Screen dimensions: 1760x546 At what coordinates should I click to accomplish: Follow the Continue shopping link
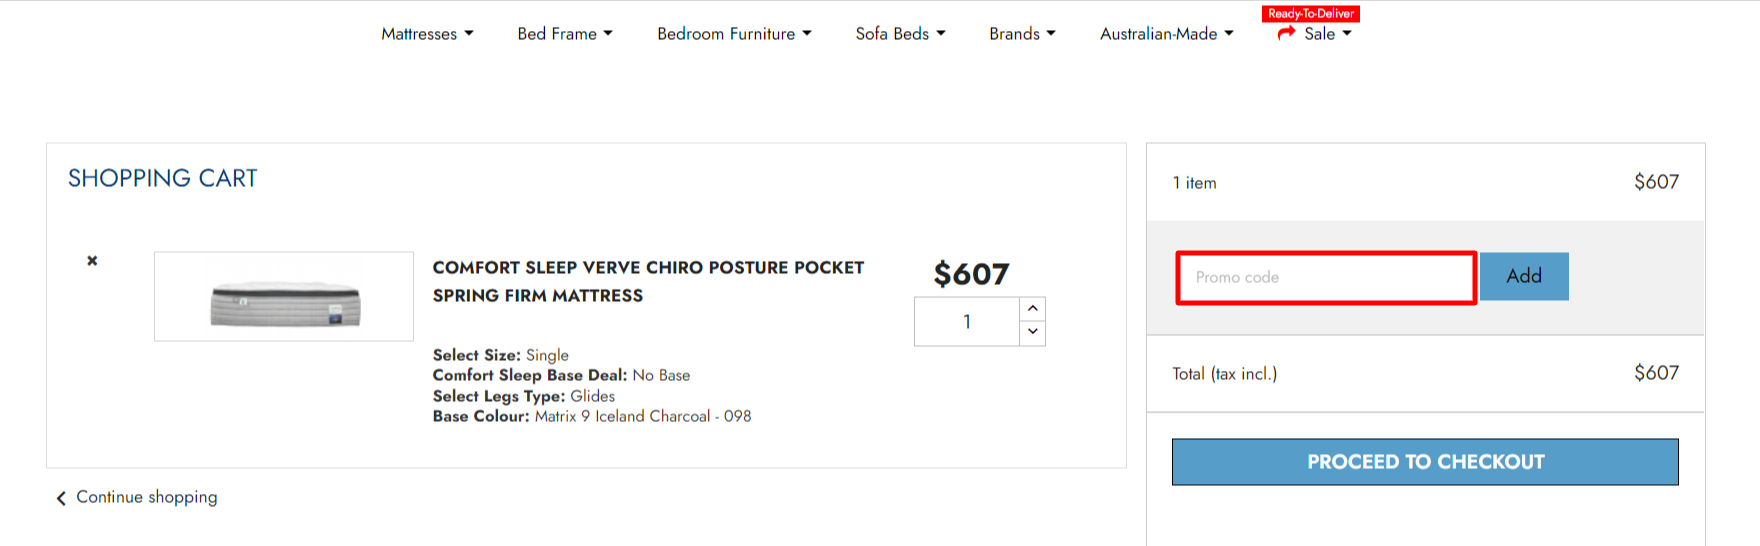(146, 497)
